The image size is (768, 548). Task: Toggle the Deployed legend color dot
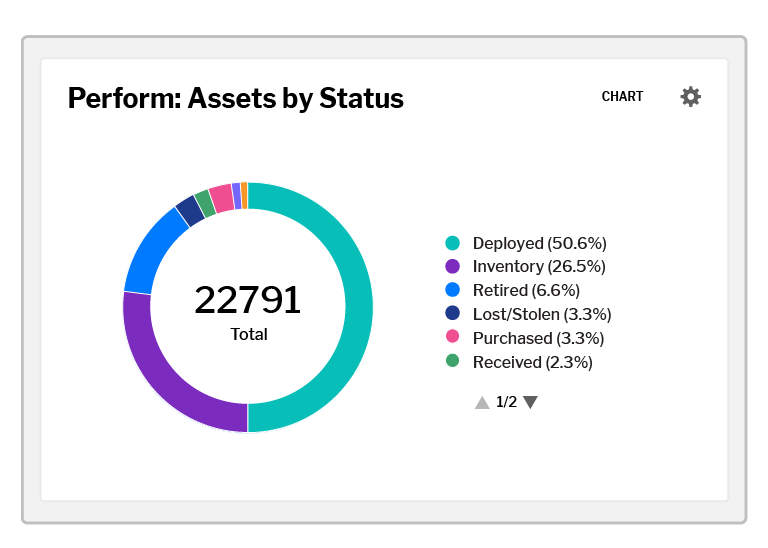[x=453, y=243]
